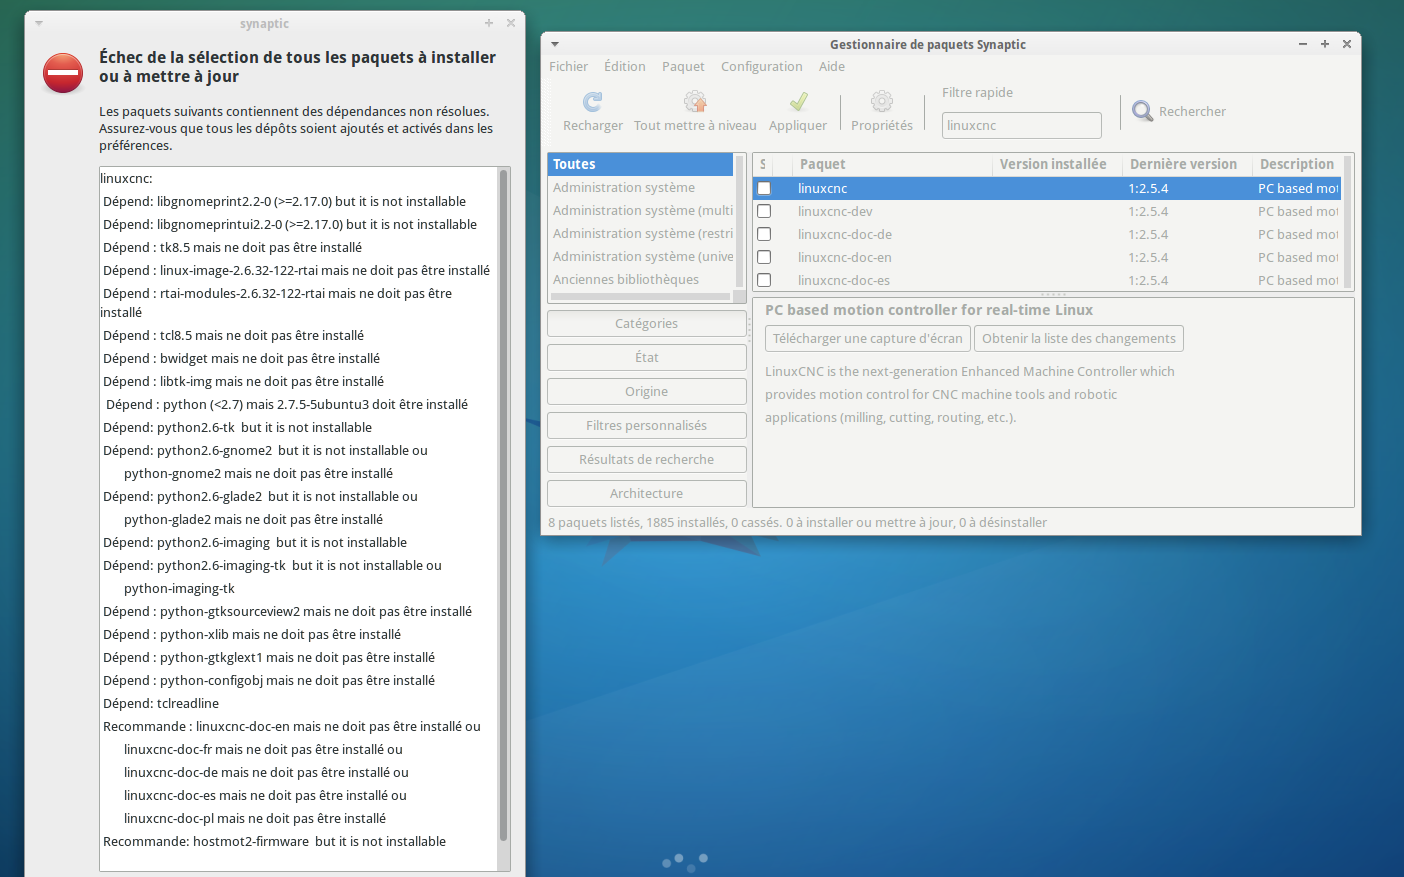The width and height of the screenshot is (1404, 877).
Task: Select Administration système (multi category
Action: click(x=641, y=210)
